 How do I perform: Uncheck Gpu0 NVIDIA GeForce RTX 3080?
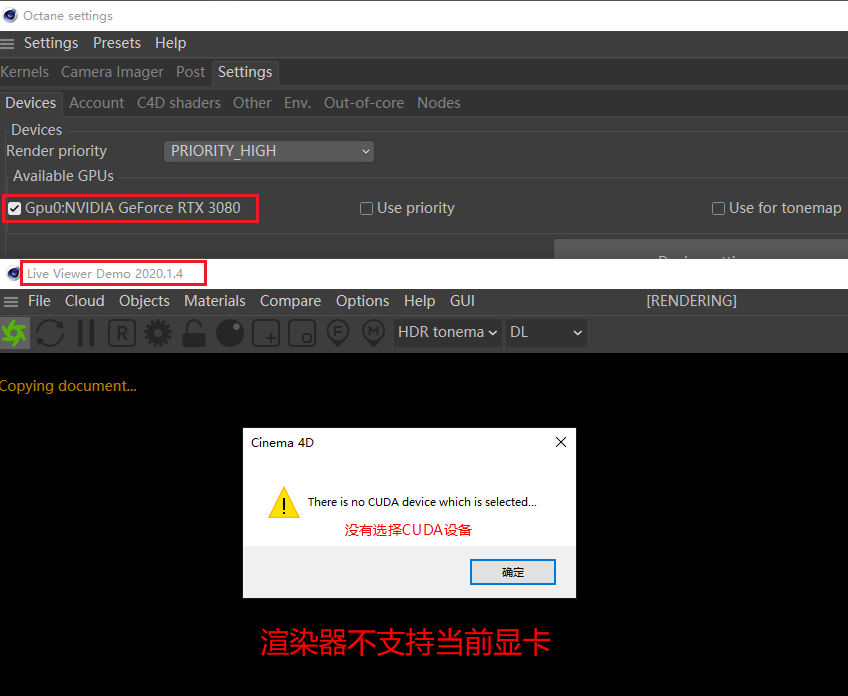coord(15,208)
